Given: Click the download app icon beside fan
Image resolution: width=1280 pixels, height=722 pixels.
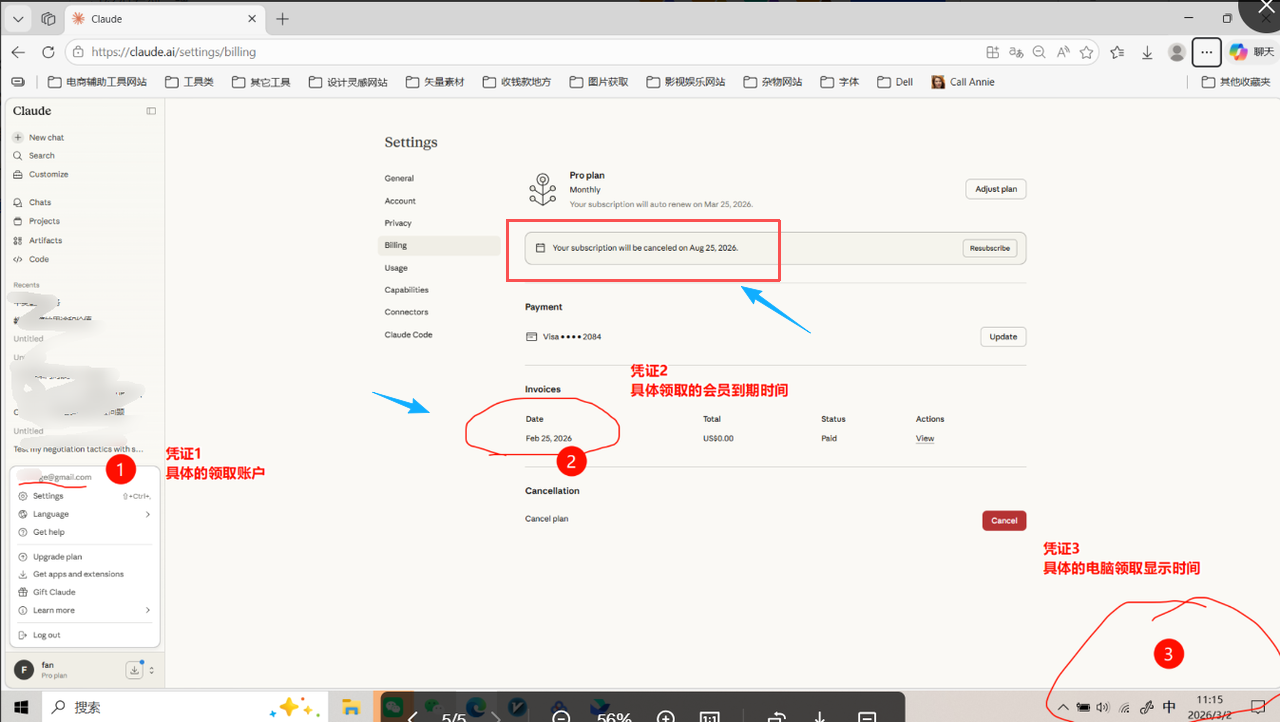Looking at the screenshot, I should click(x=134, y=670).
